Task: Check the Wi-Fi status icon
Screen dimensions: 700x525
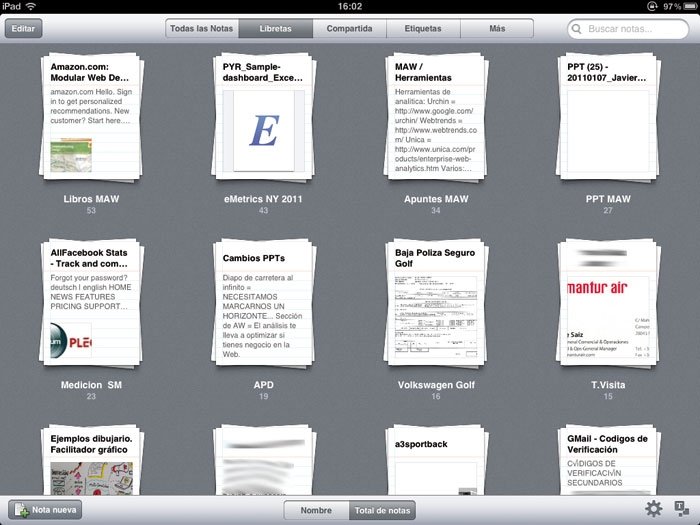Action: point(30,6)
